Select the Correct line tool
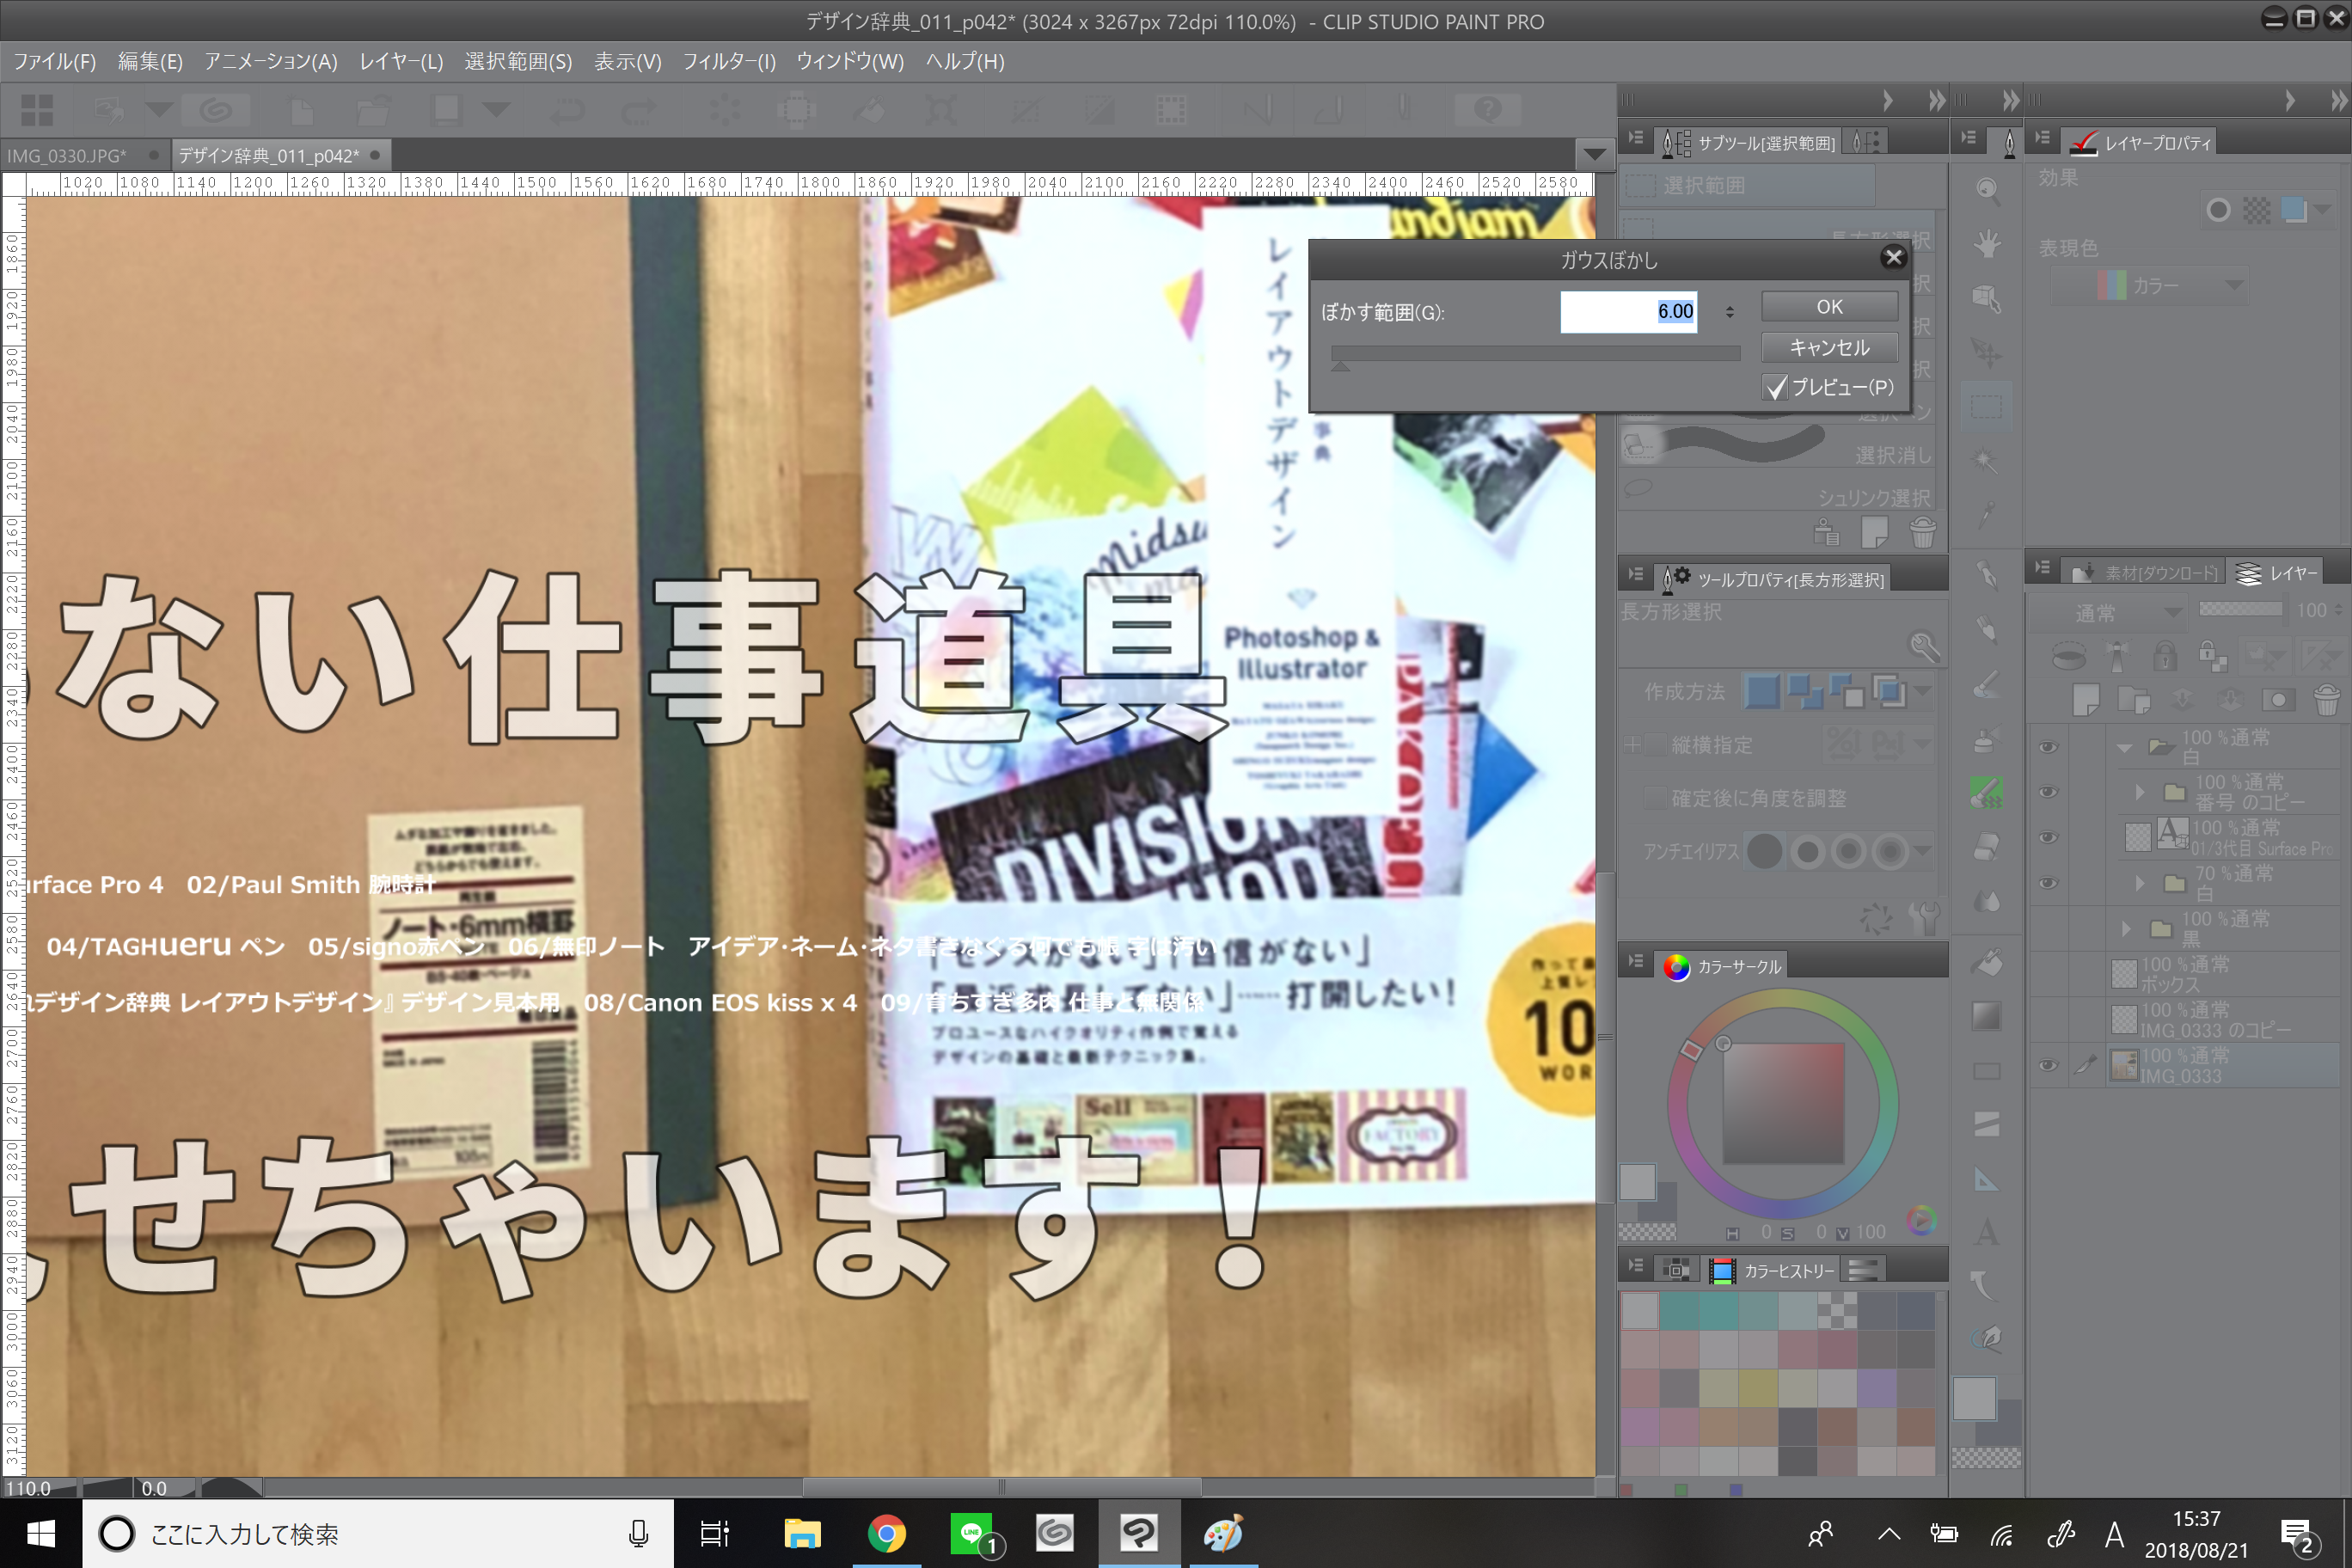The image size is (2352, 1568). coord(1987,1338)
